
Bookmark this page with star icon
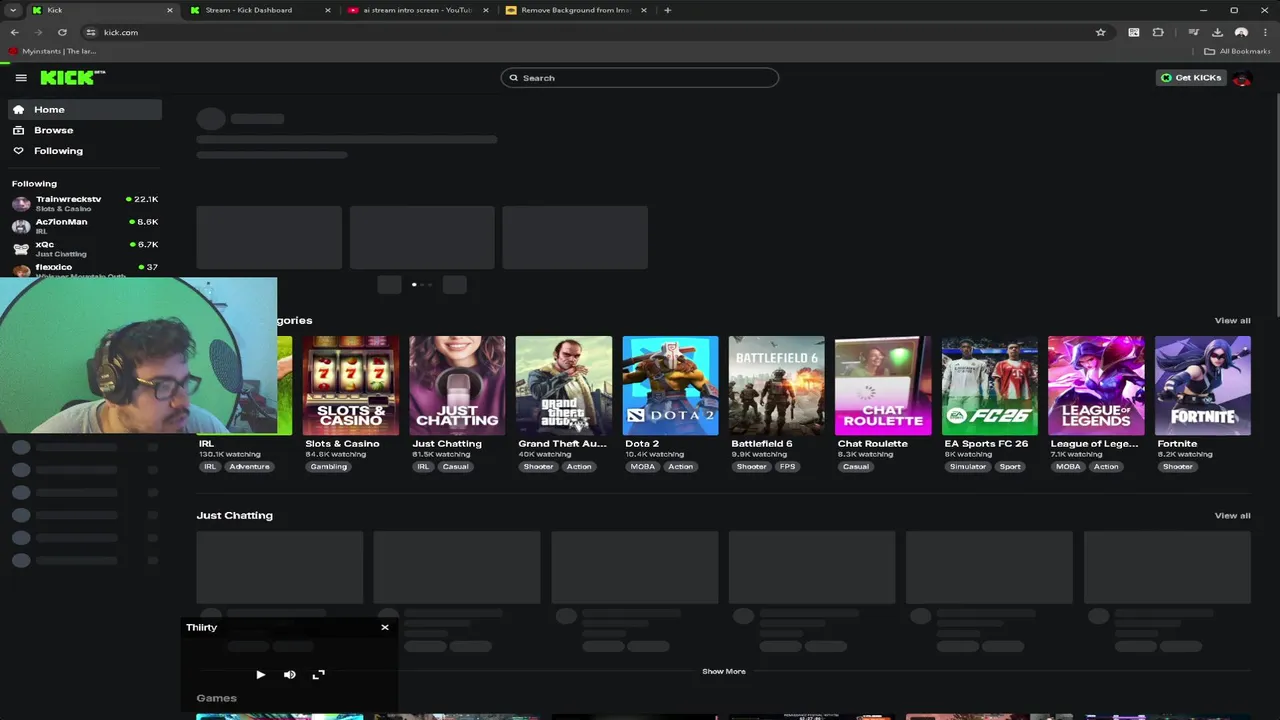1101,32
